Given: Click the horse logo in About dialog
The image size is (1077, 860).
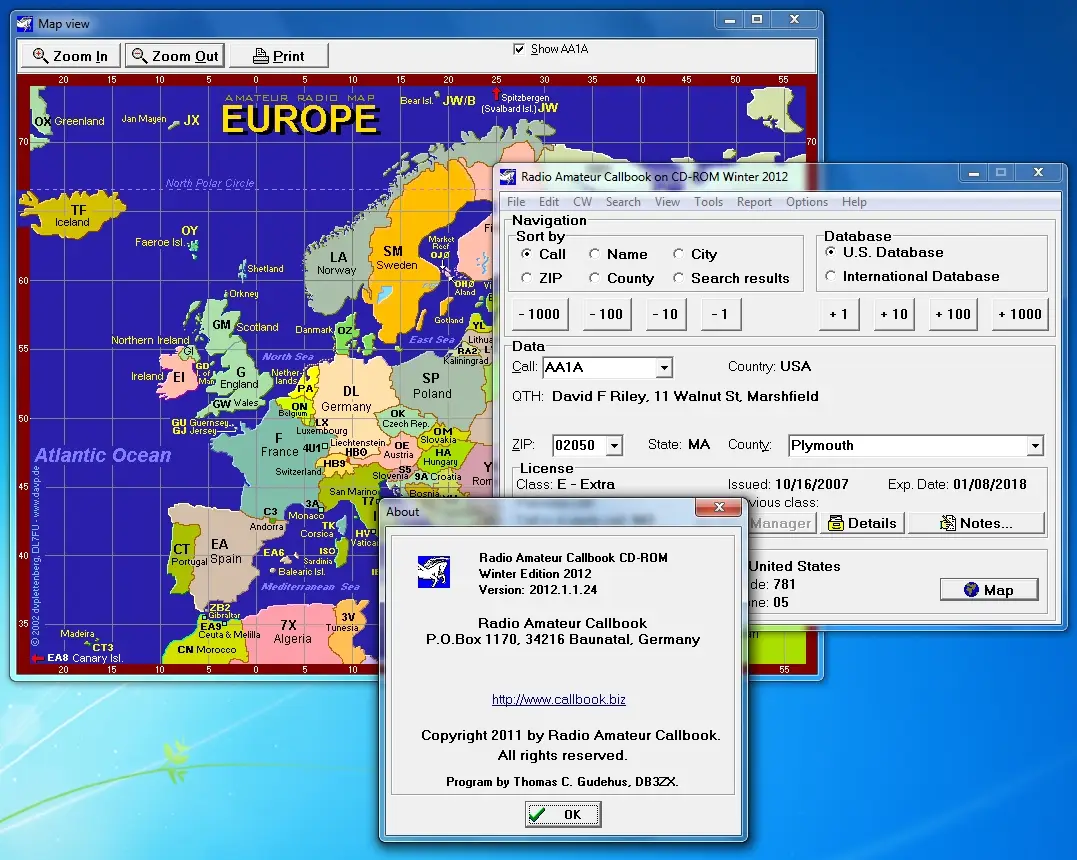Looking at the screenshot, I should (x=433, y=572).
